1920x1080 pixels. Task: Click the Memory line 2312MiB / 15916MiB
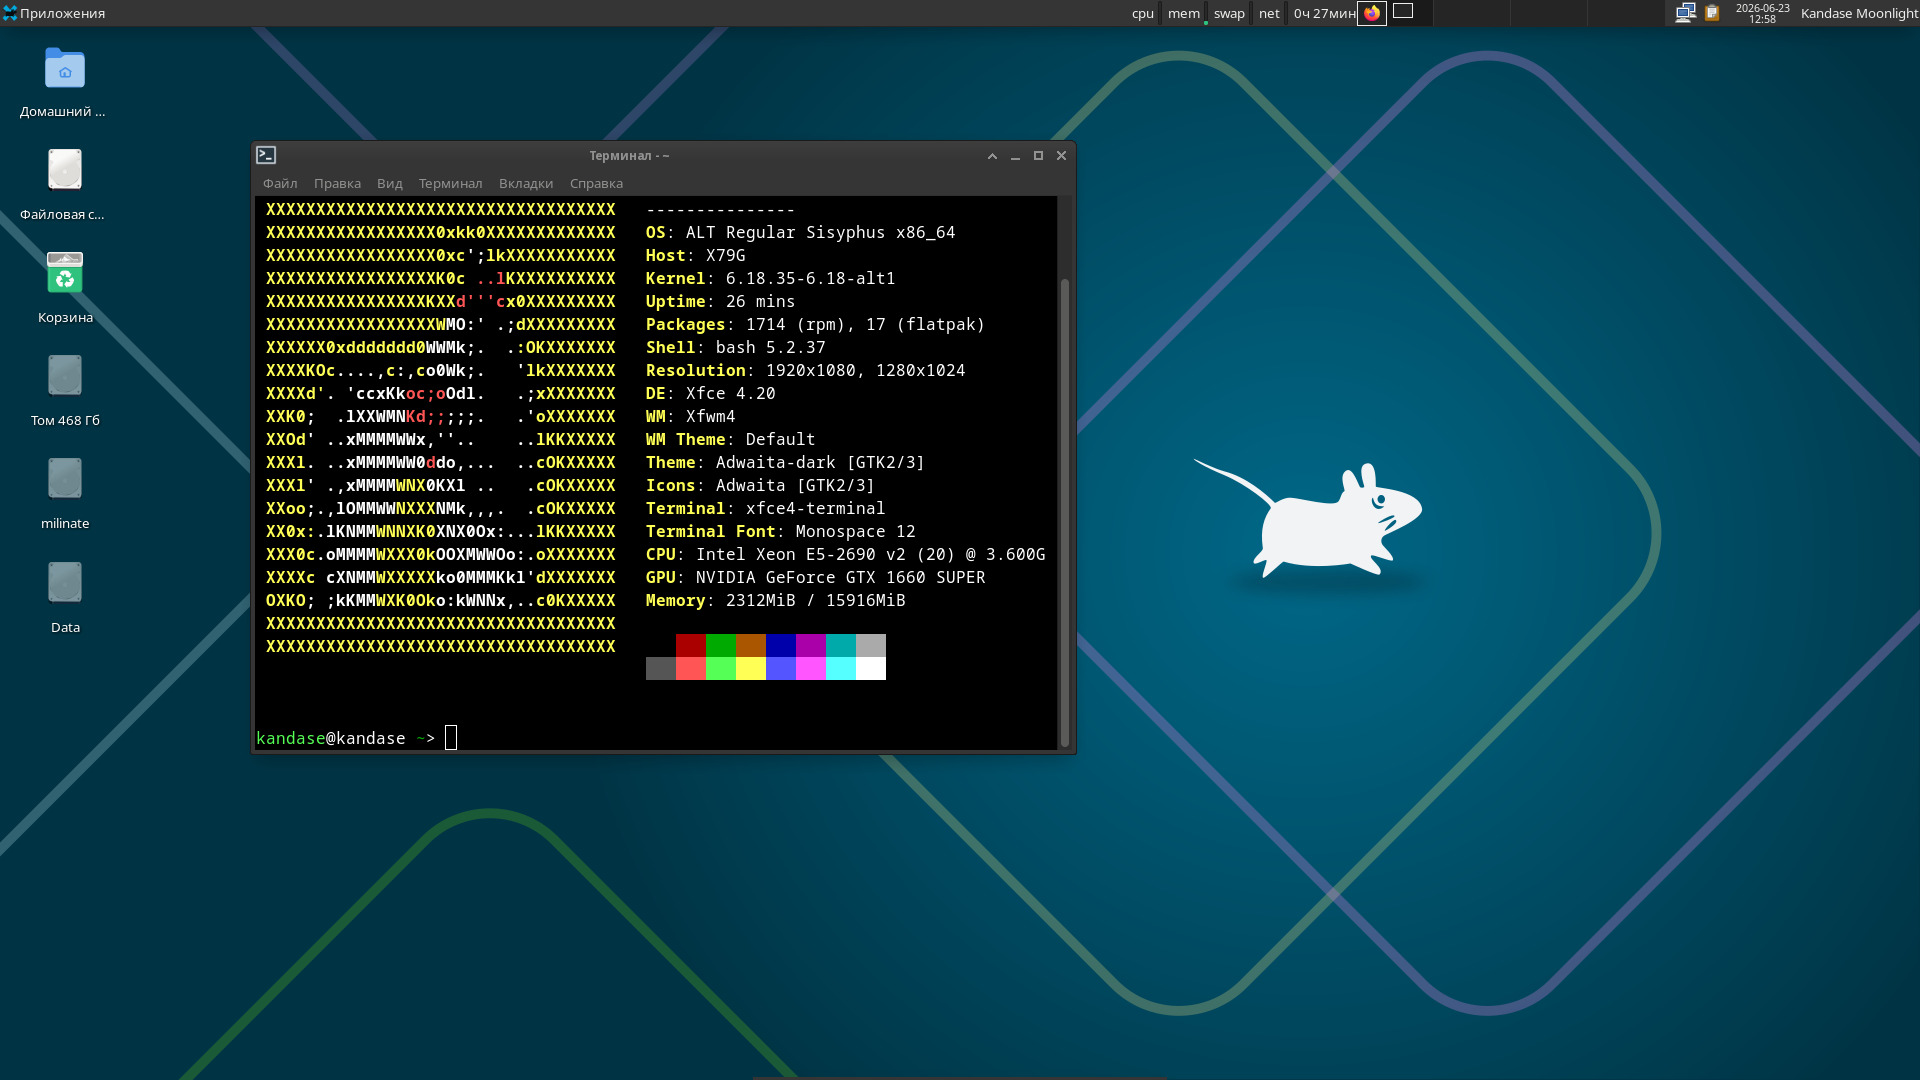coord(775,600)
